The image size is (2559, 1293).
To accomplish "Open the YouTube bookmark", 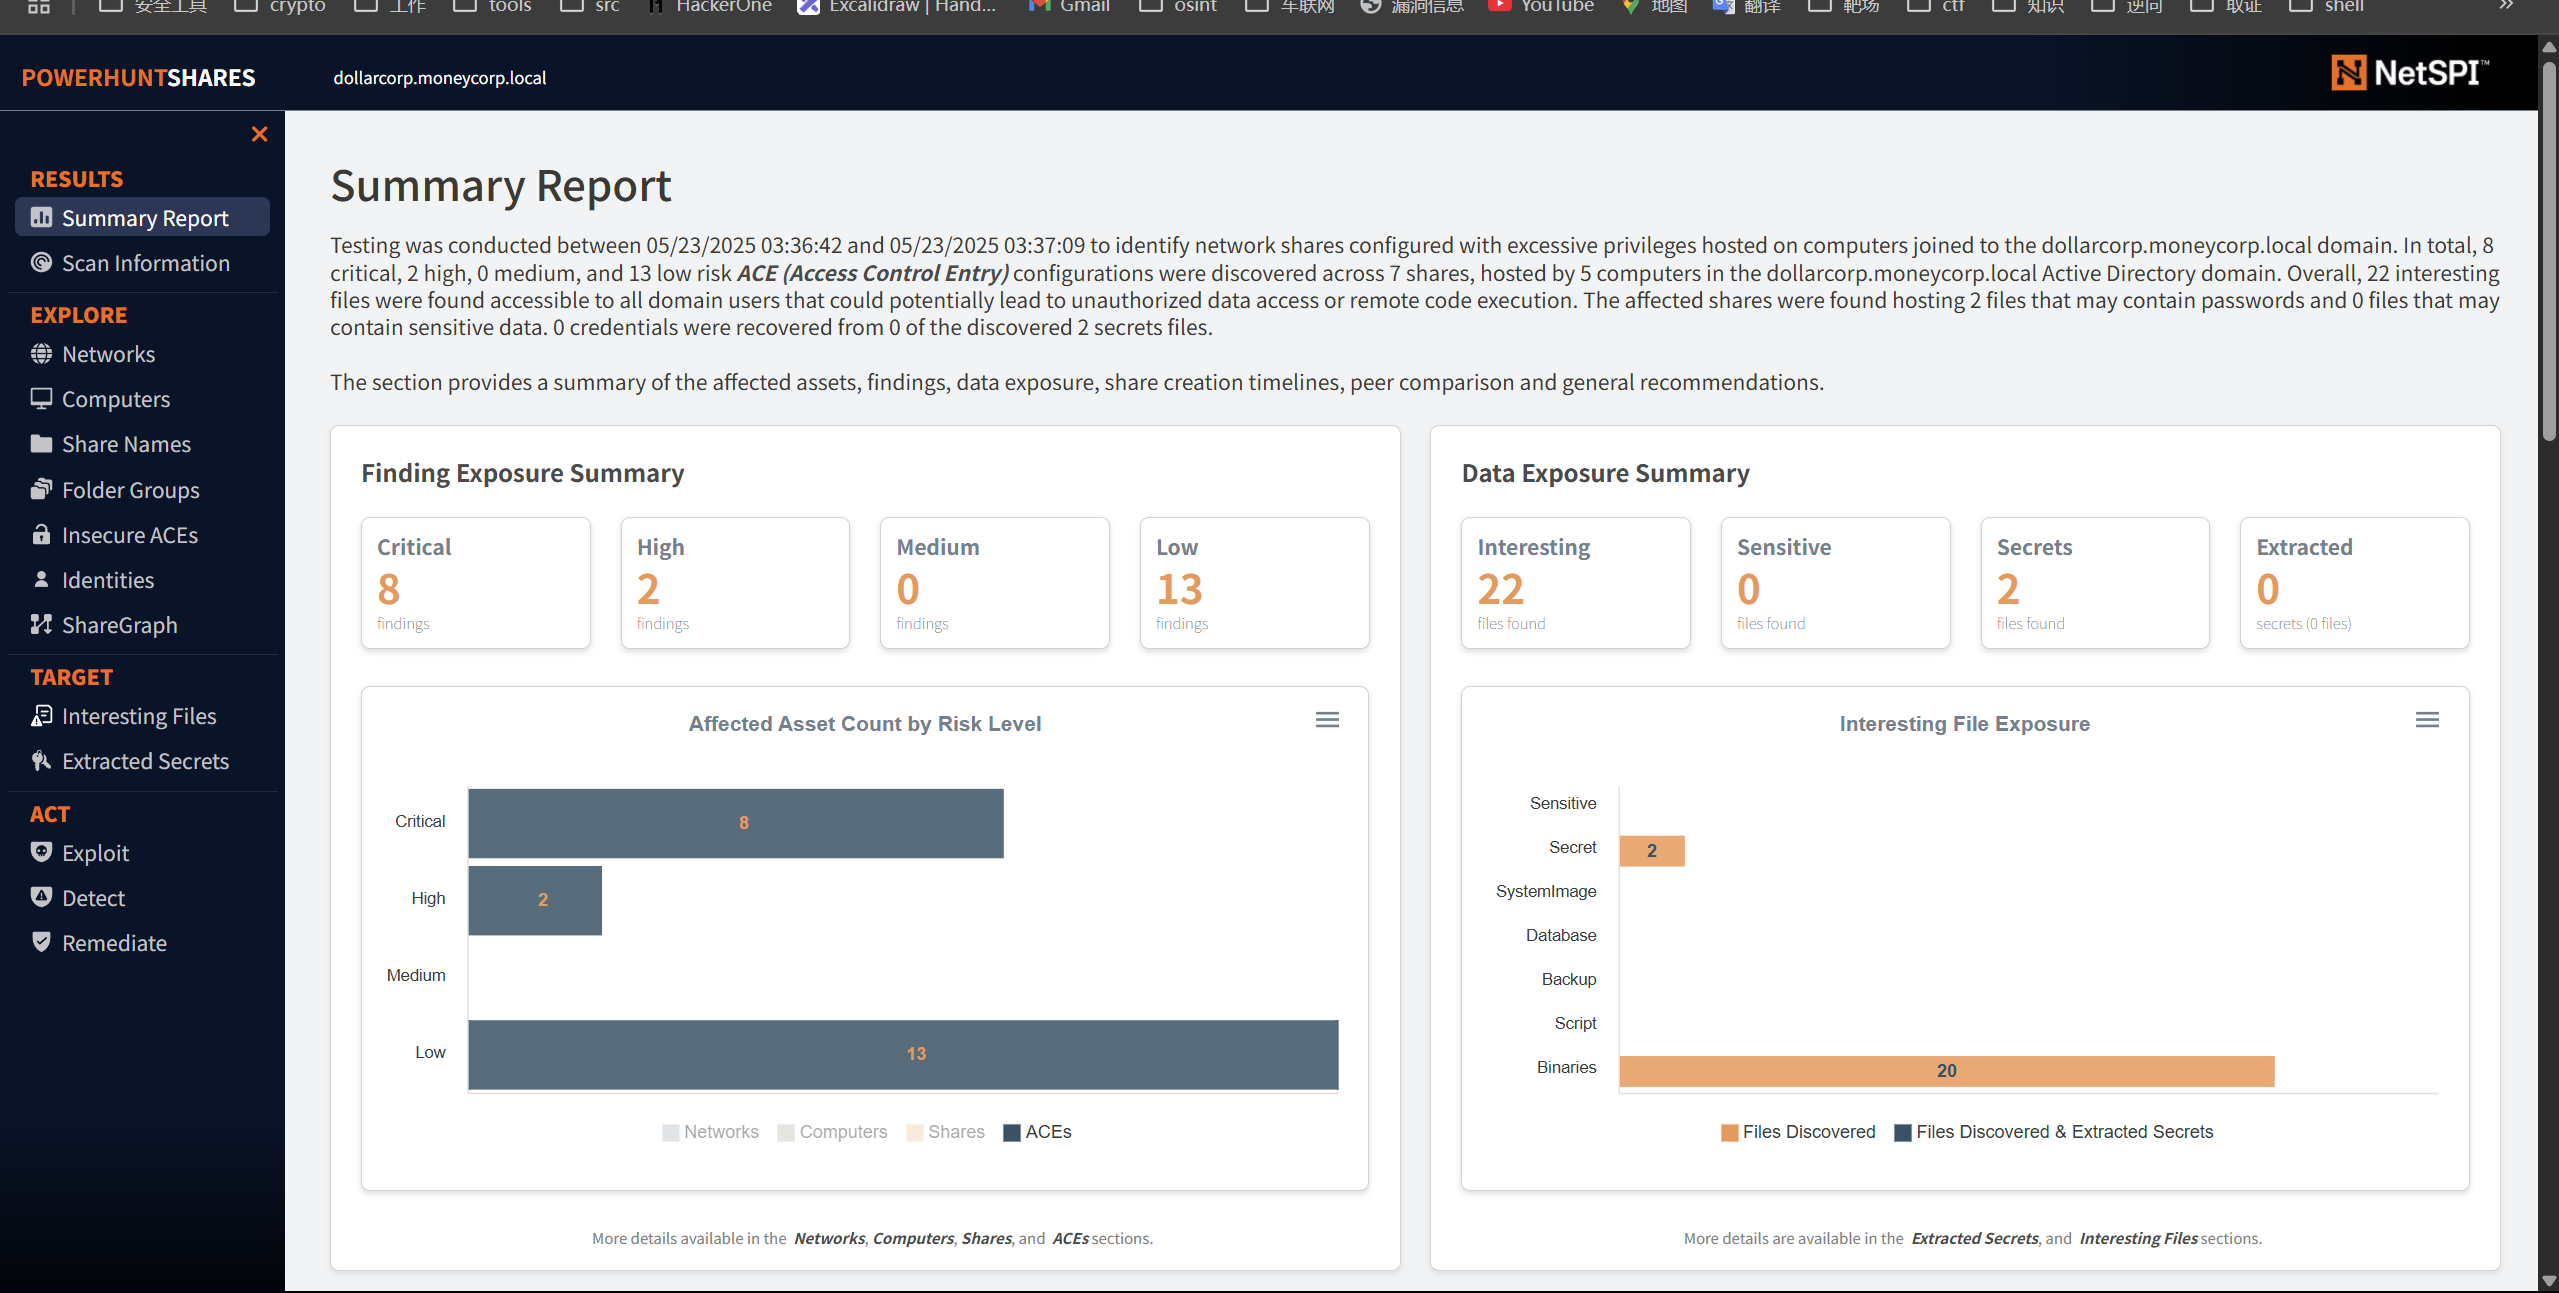I will click(x=1541, y=7).
